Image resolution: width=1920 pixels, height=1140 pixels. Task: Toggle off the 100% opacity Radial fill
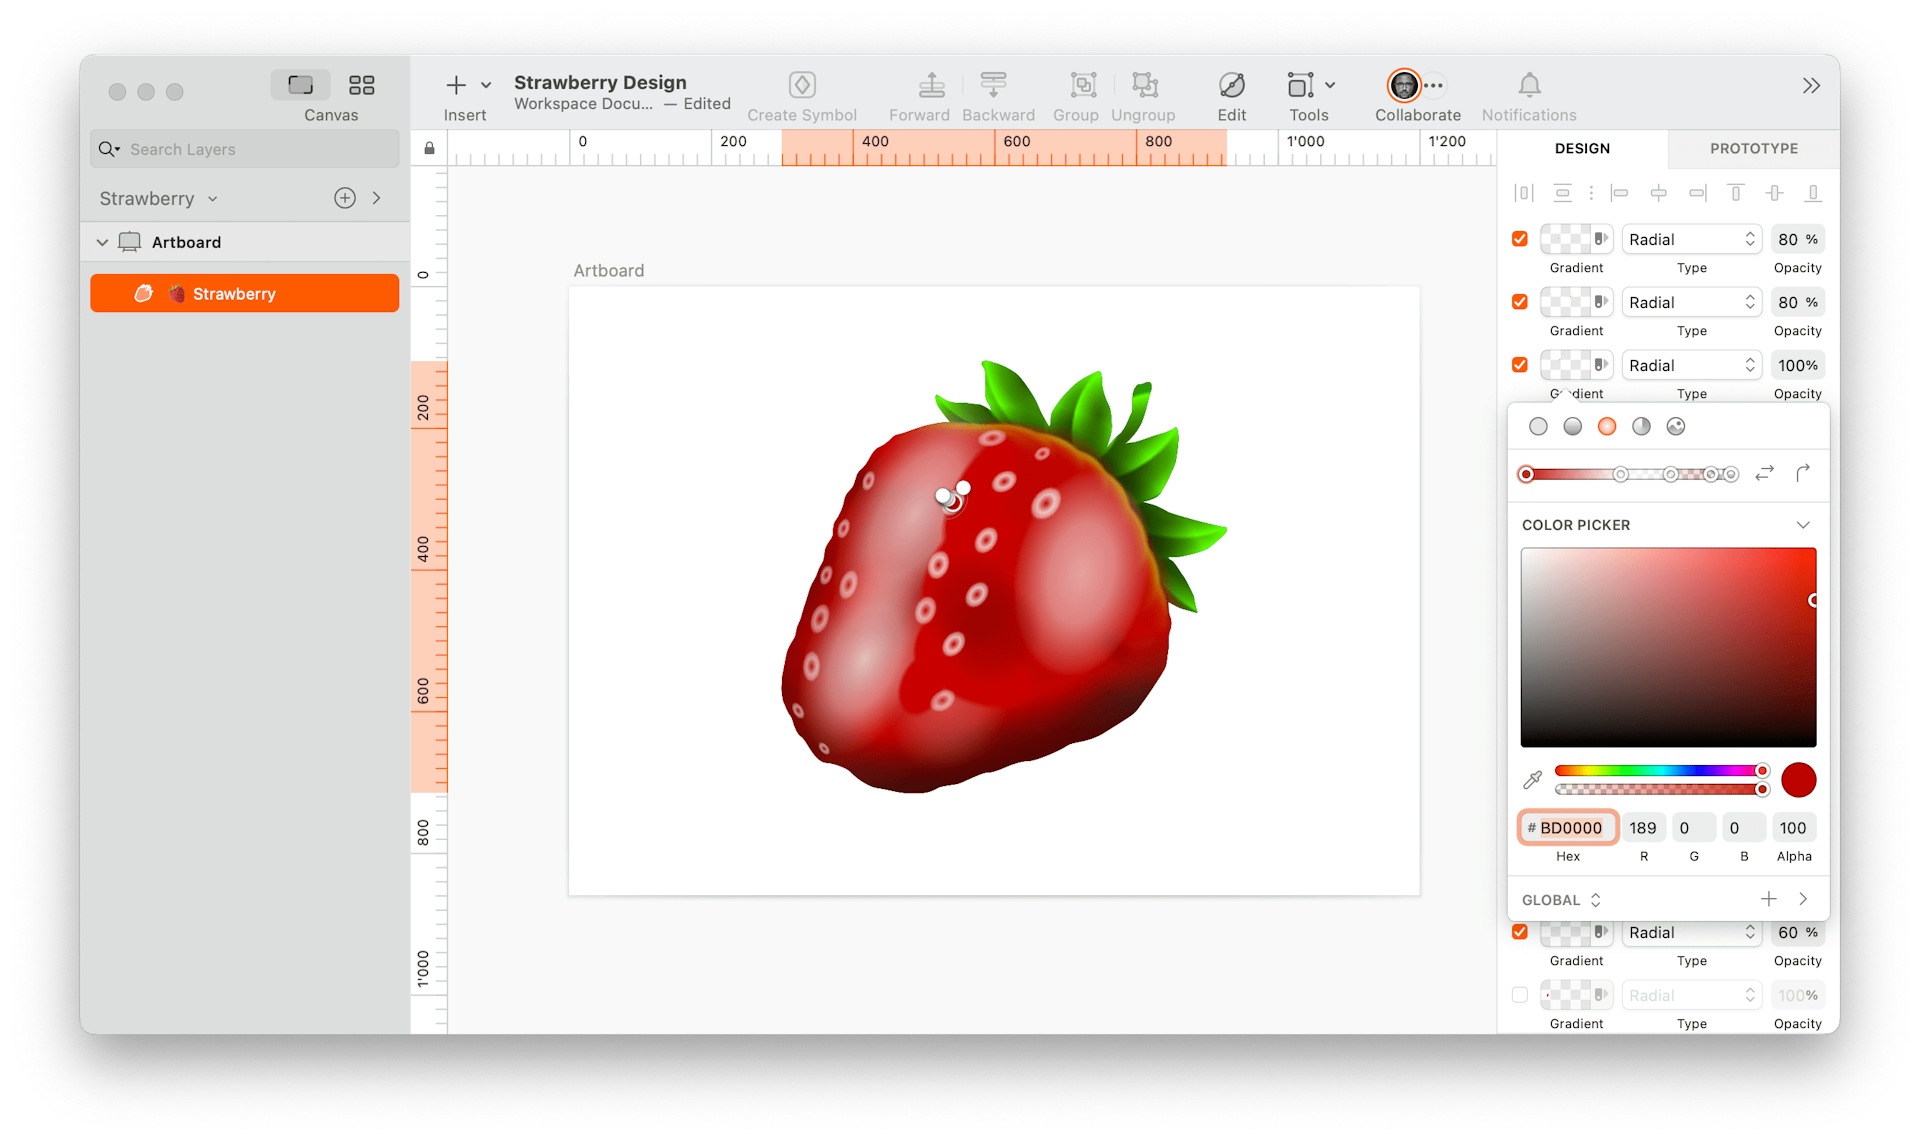pos(1519,365)
